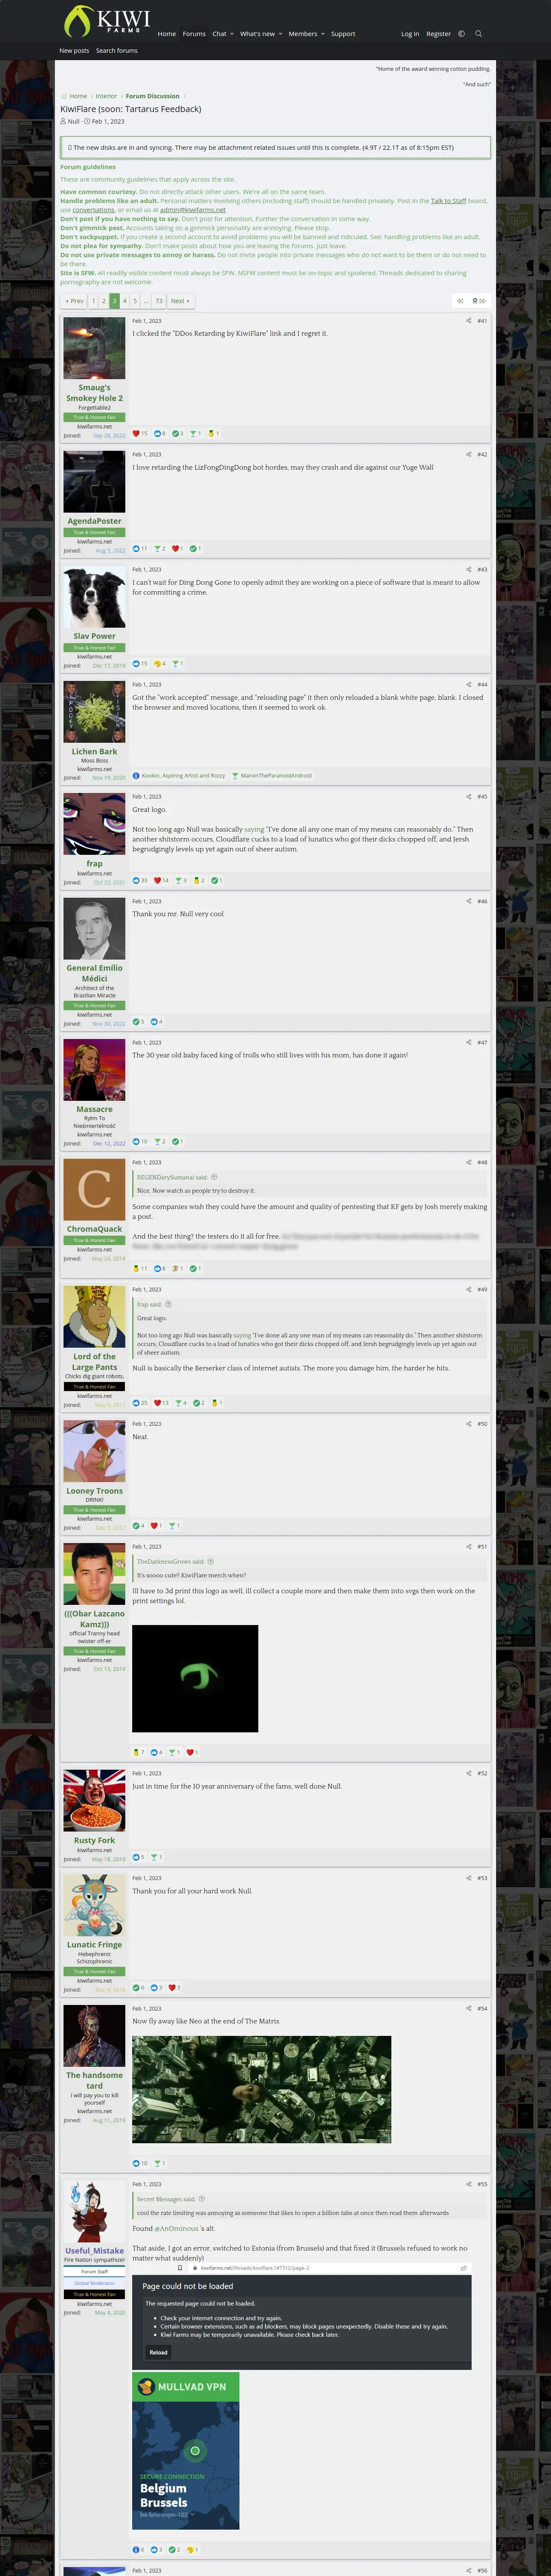
Task: Open post number #47 permalink
Action: click(482, 1042)
